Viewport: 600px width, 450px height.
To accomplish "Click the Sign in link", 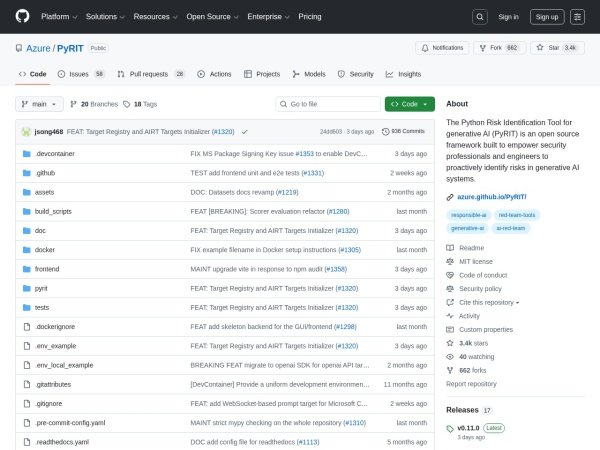I will pyautogui.click(x=508, y=17).
